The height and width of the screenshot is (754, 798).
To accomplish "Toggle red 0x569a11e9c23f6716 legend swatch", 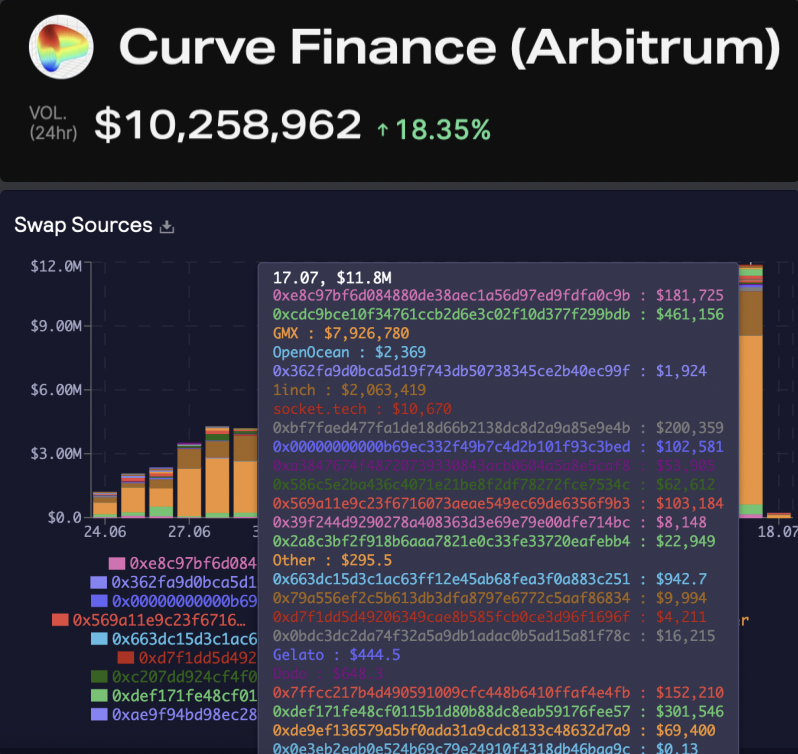I will (60, 620).
